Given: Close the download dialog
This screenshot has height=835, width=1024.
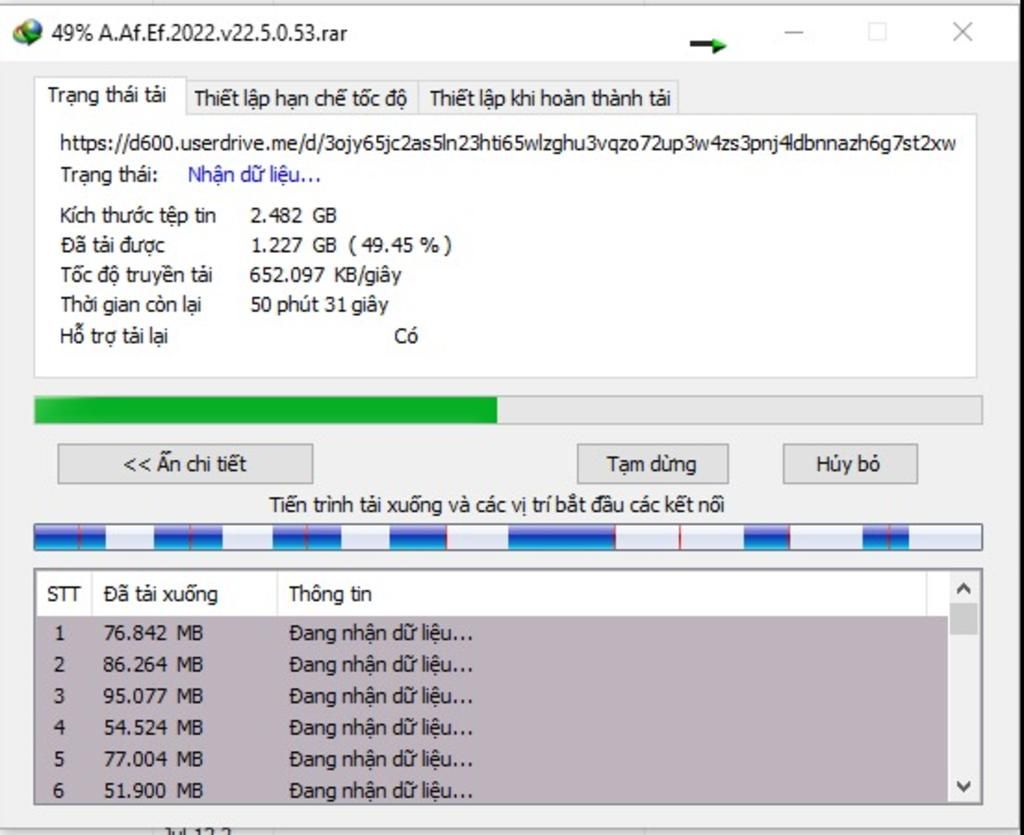Looking at the screenshot, I should [963, 32].
